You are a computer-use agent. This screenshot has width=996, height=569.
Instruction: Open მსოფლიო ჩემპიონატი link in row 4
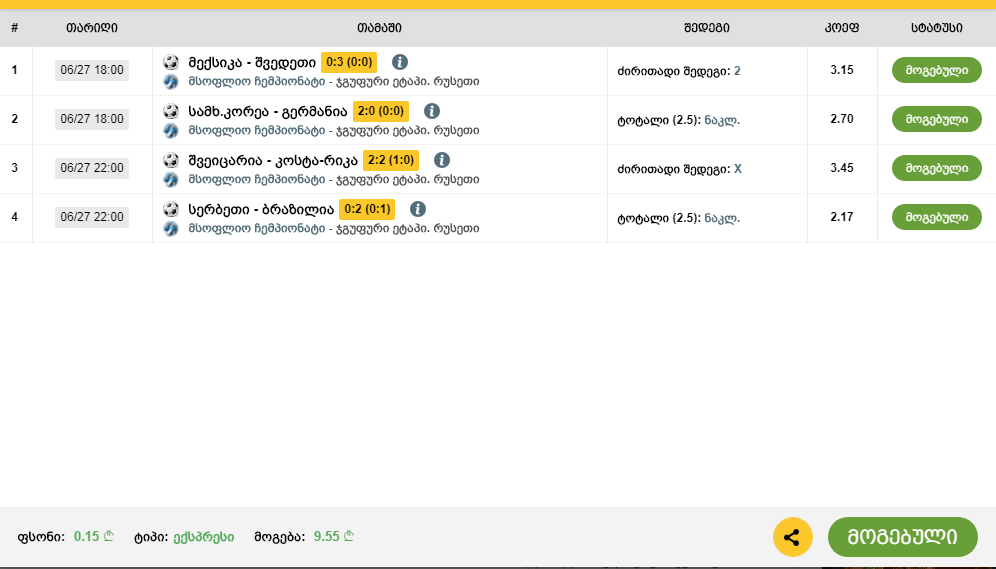(x=257, y=229)
